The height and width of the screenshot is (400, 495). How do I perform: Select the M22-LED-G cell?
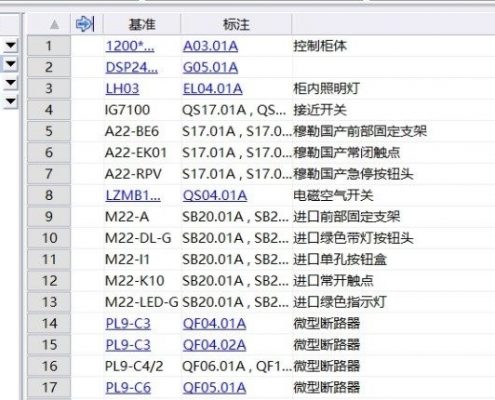(x=142, y=302)
